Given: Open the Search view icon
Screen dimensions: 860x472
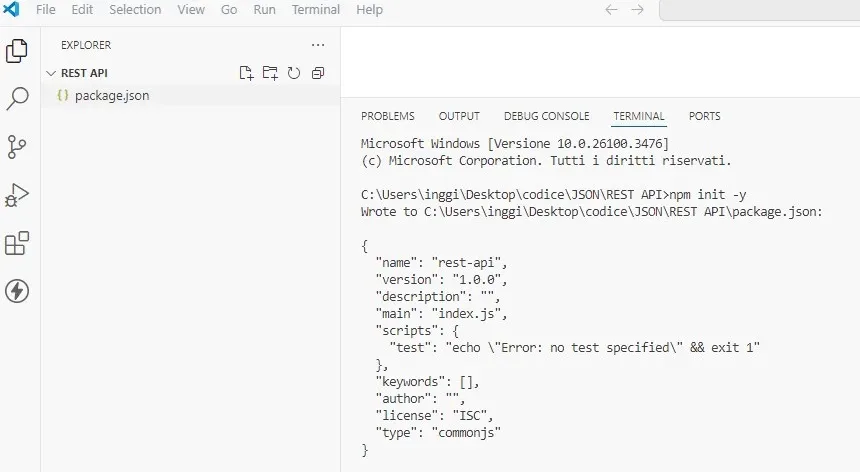Looking at the screenshot, I should (x=17, y=99).
